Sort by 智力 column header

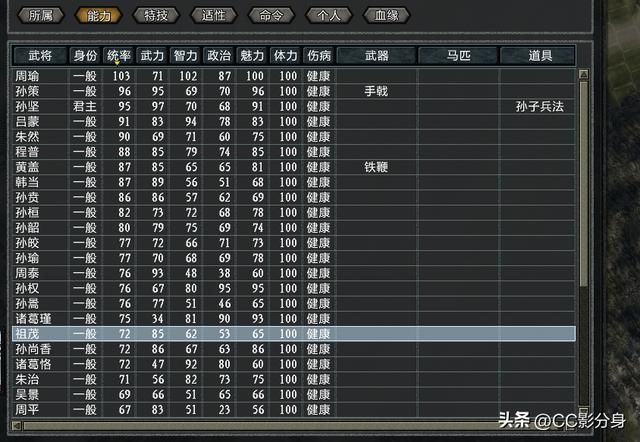coord(185,56)
